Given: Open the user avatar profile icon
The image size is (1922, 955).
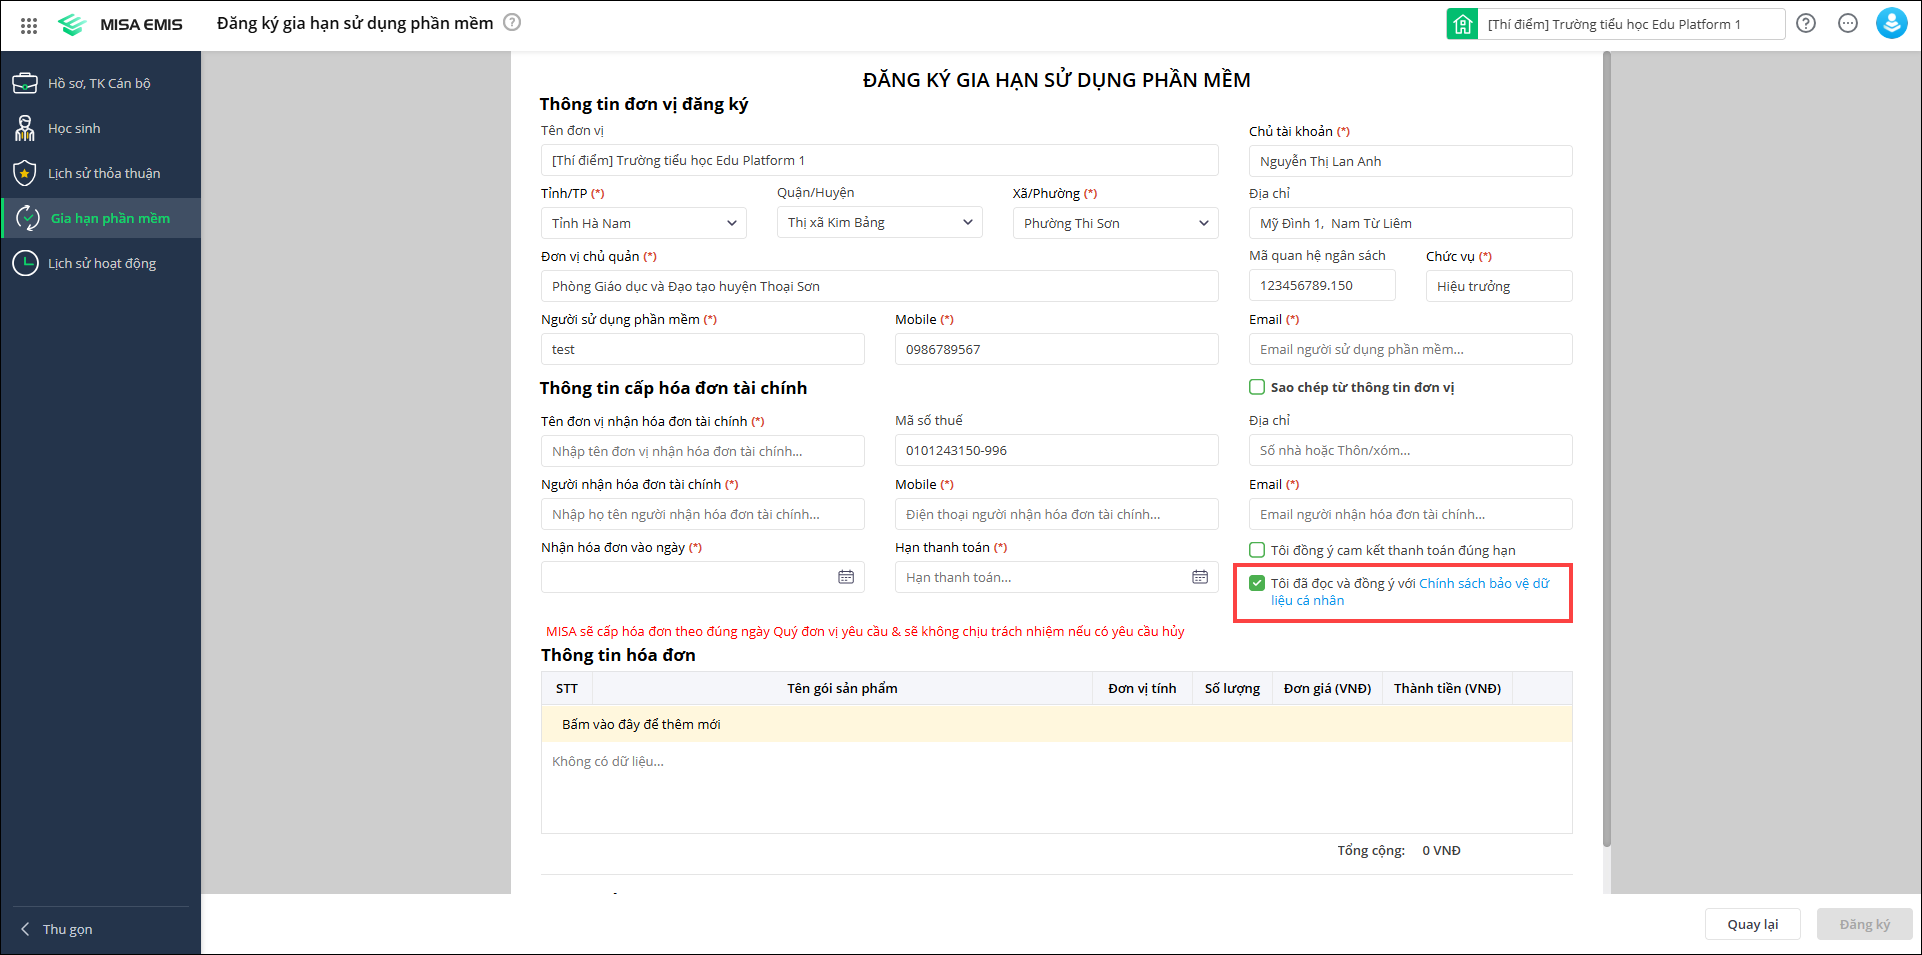Looking at the screenshot, I should click(x=1891, y=23).
